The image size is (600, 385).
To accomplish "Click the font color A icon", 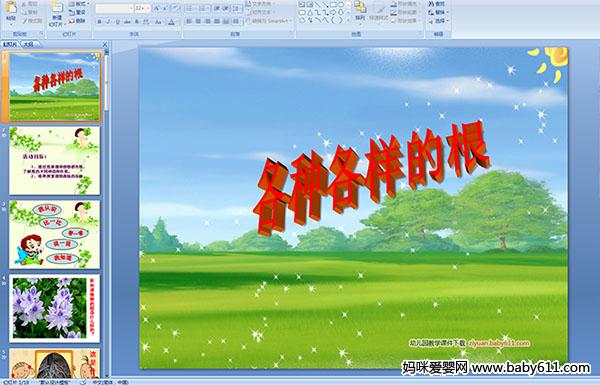I will pos(171,22).
